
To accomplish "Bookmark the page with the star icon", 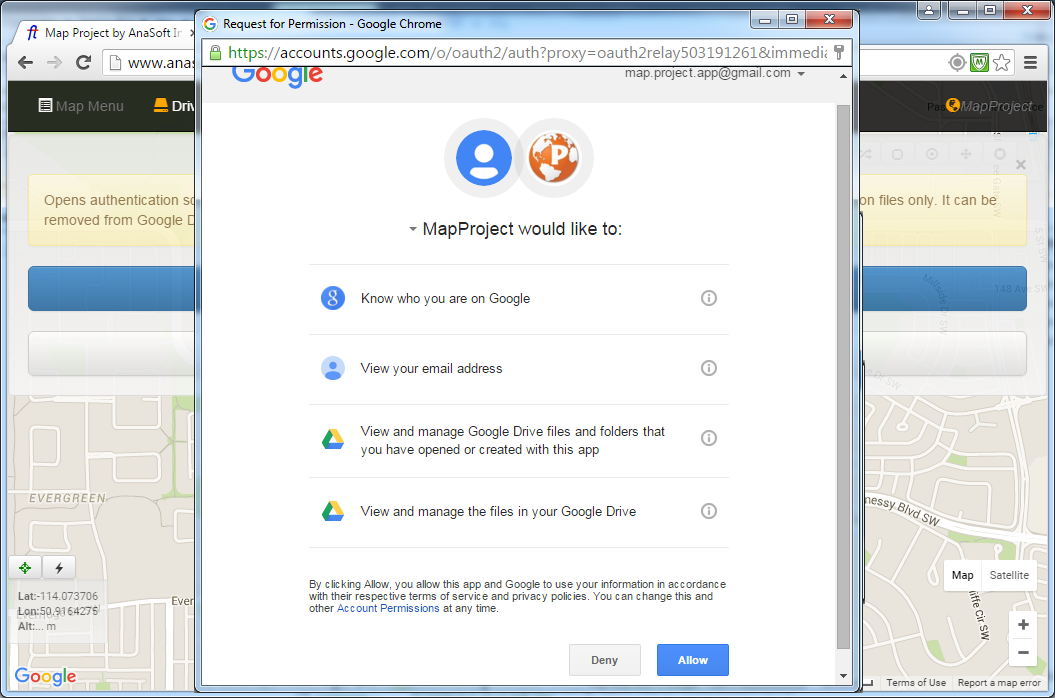I will click(1002, 63).
